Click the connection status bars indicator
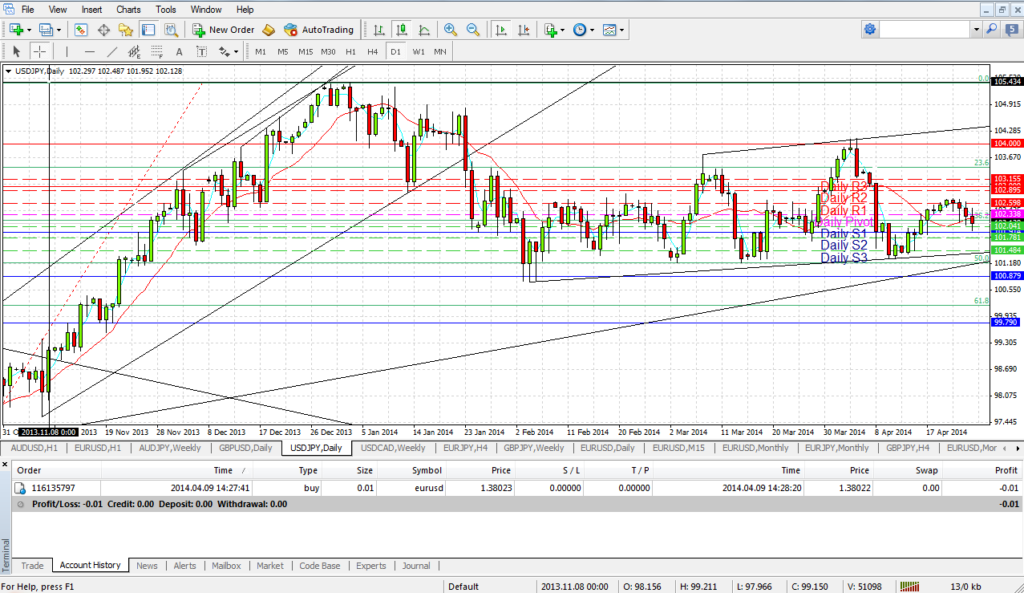This screenshot has width=1024, height=593. coord(909,586)
